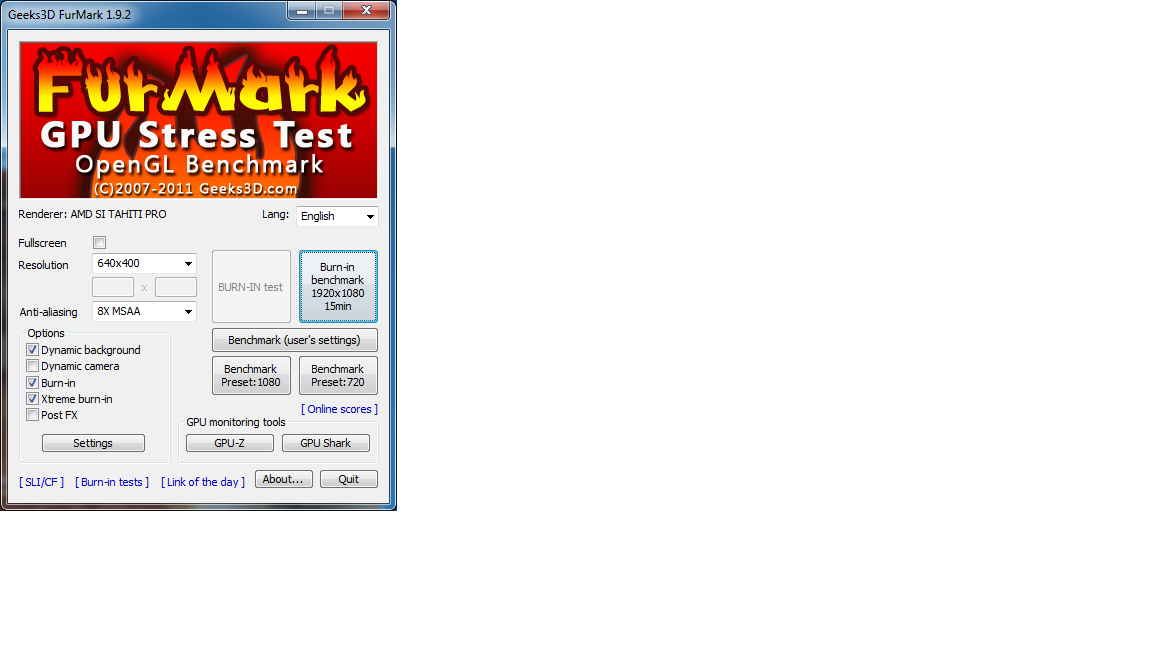Expand the Lang English dropdown
The width and height of the screenshot is (1152, 648).
(x=337, y=216)
